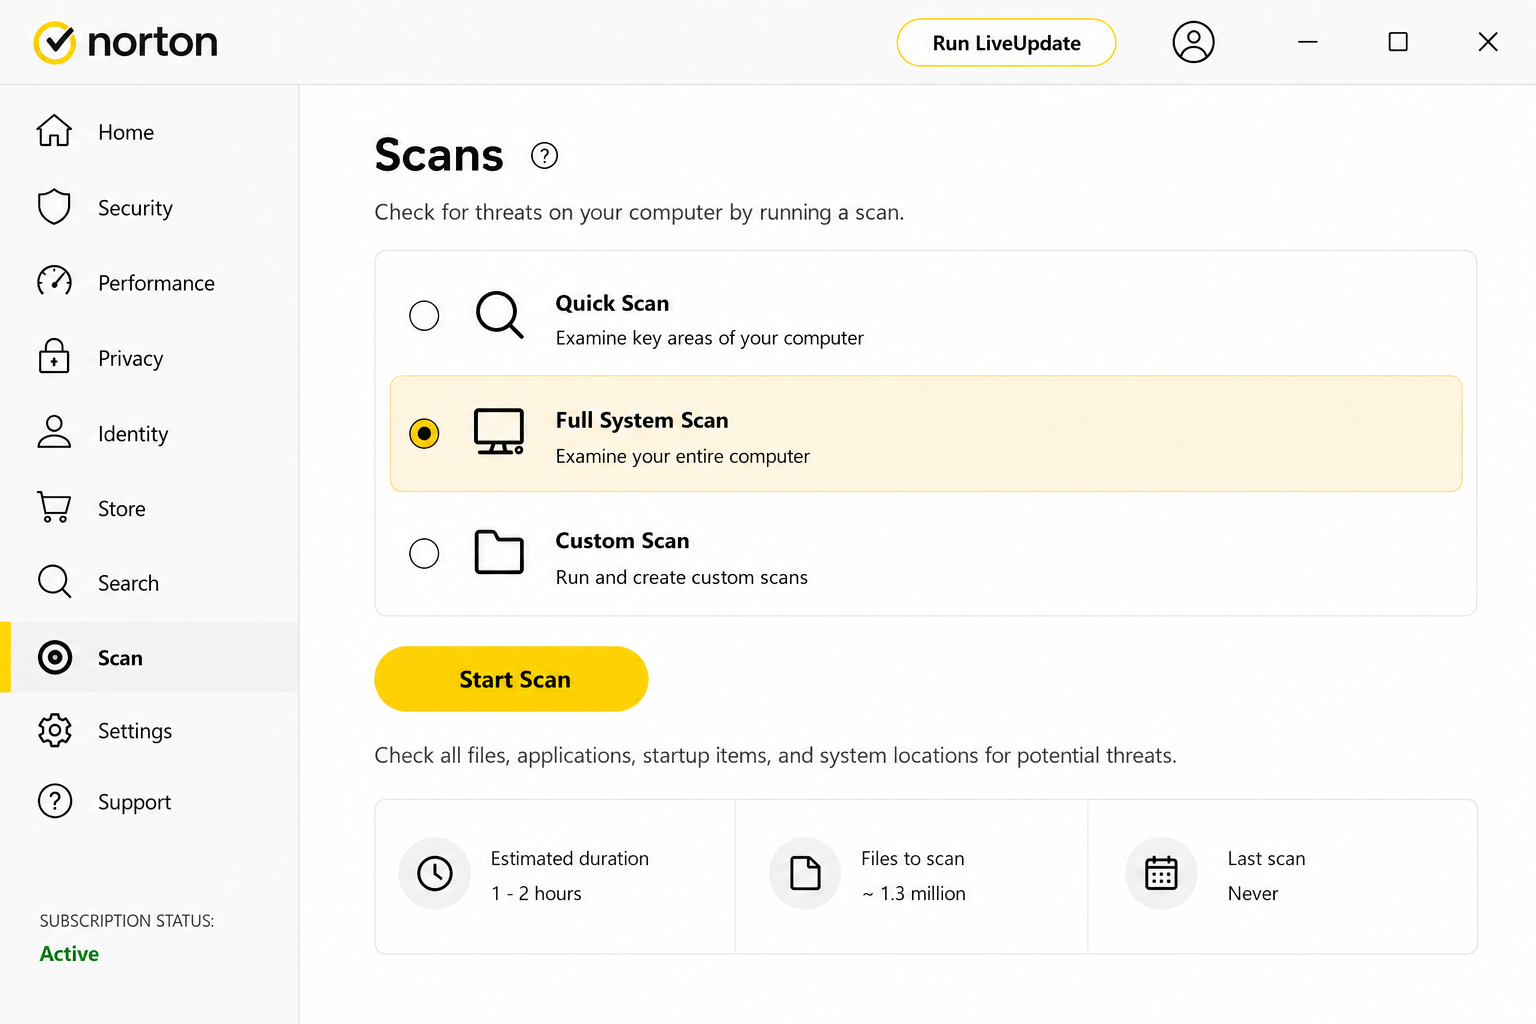This screenshot has height=1024, width=1536.
Task: Click the Search magnifier icon in sidebar
Action: [x=54, y=582]
